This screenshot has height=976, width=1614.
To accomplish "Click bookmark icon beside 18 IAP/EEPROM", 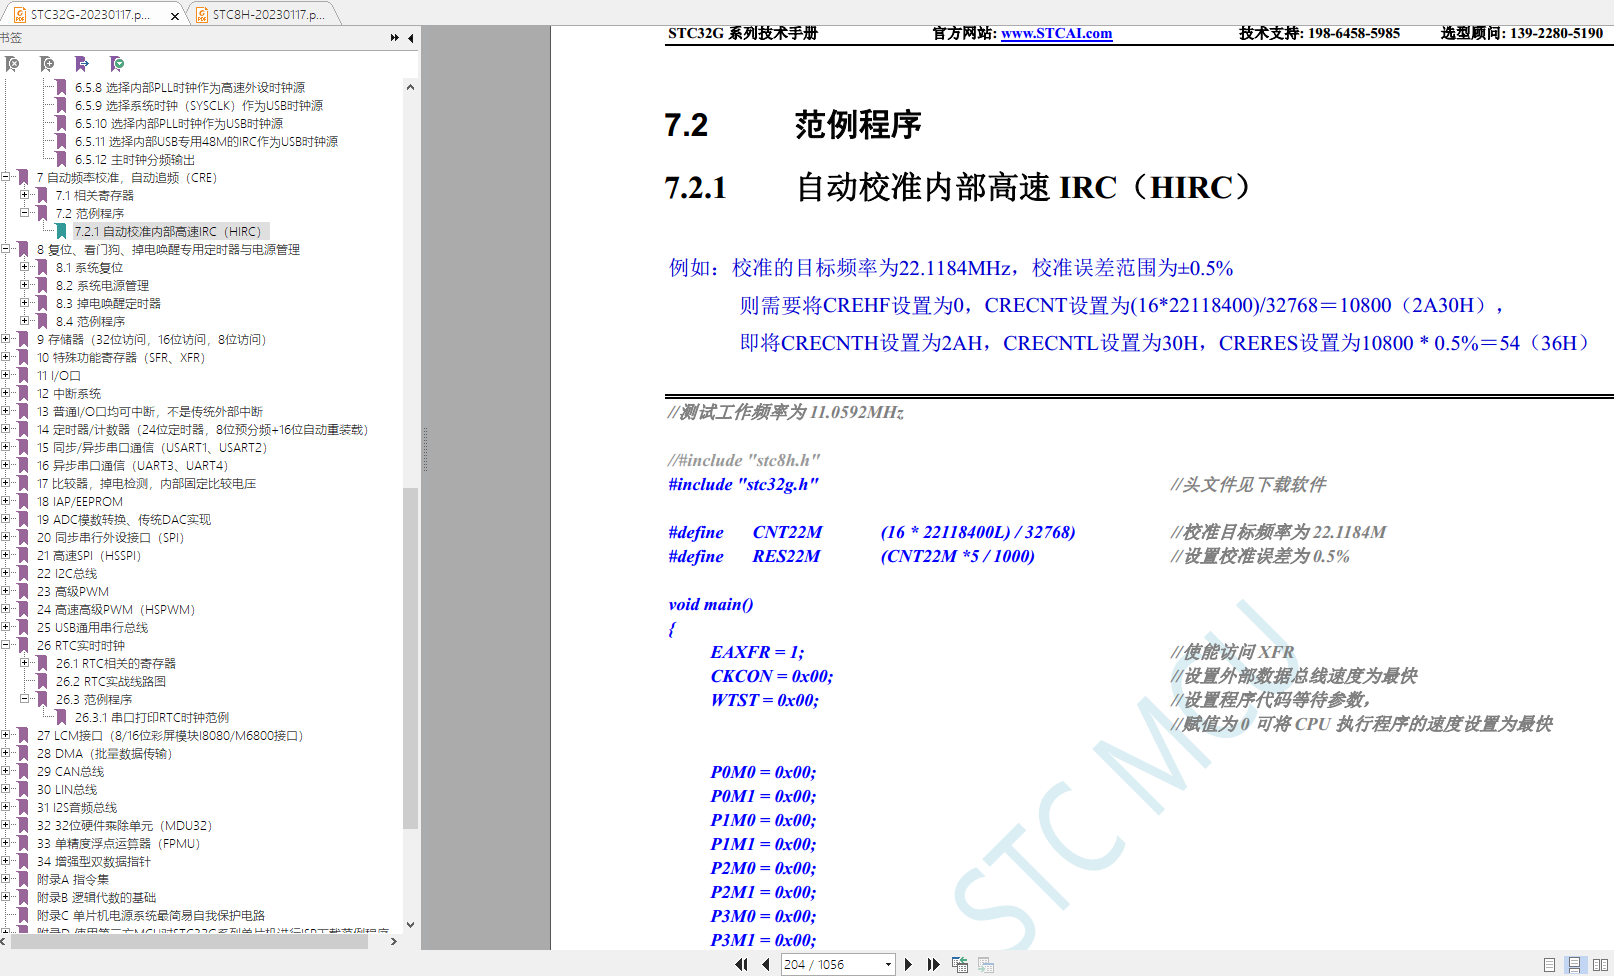I will point(24,501).
